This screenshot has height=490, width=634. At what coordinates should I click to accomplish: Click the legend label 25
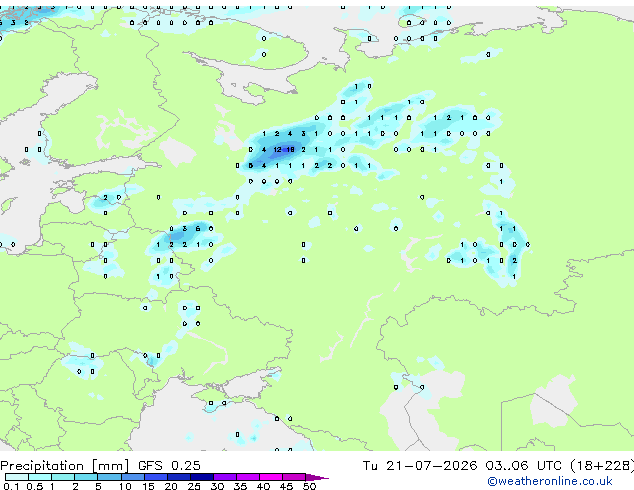[x=194, y=486]
